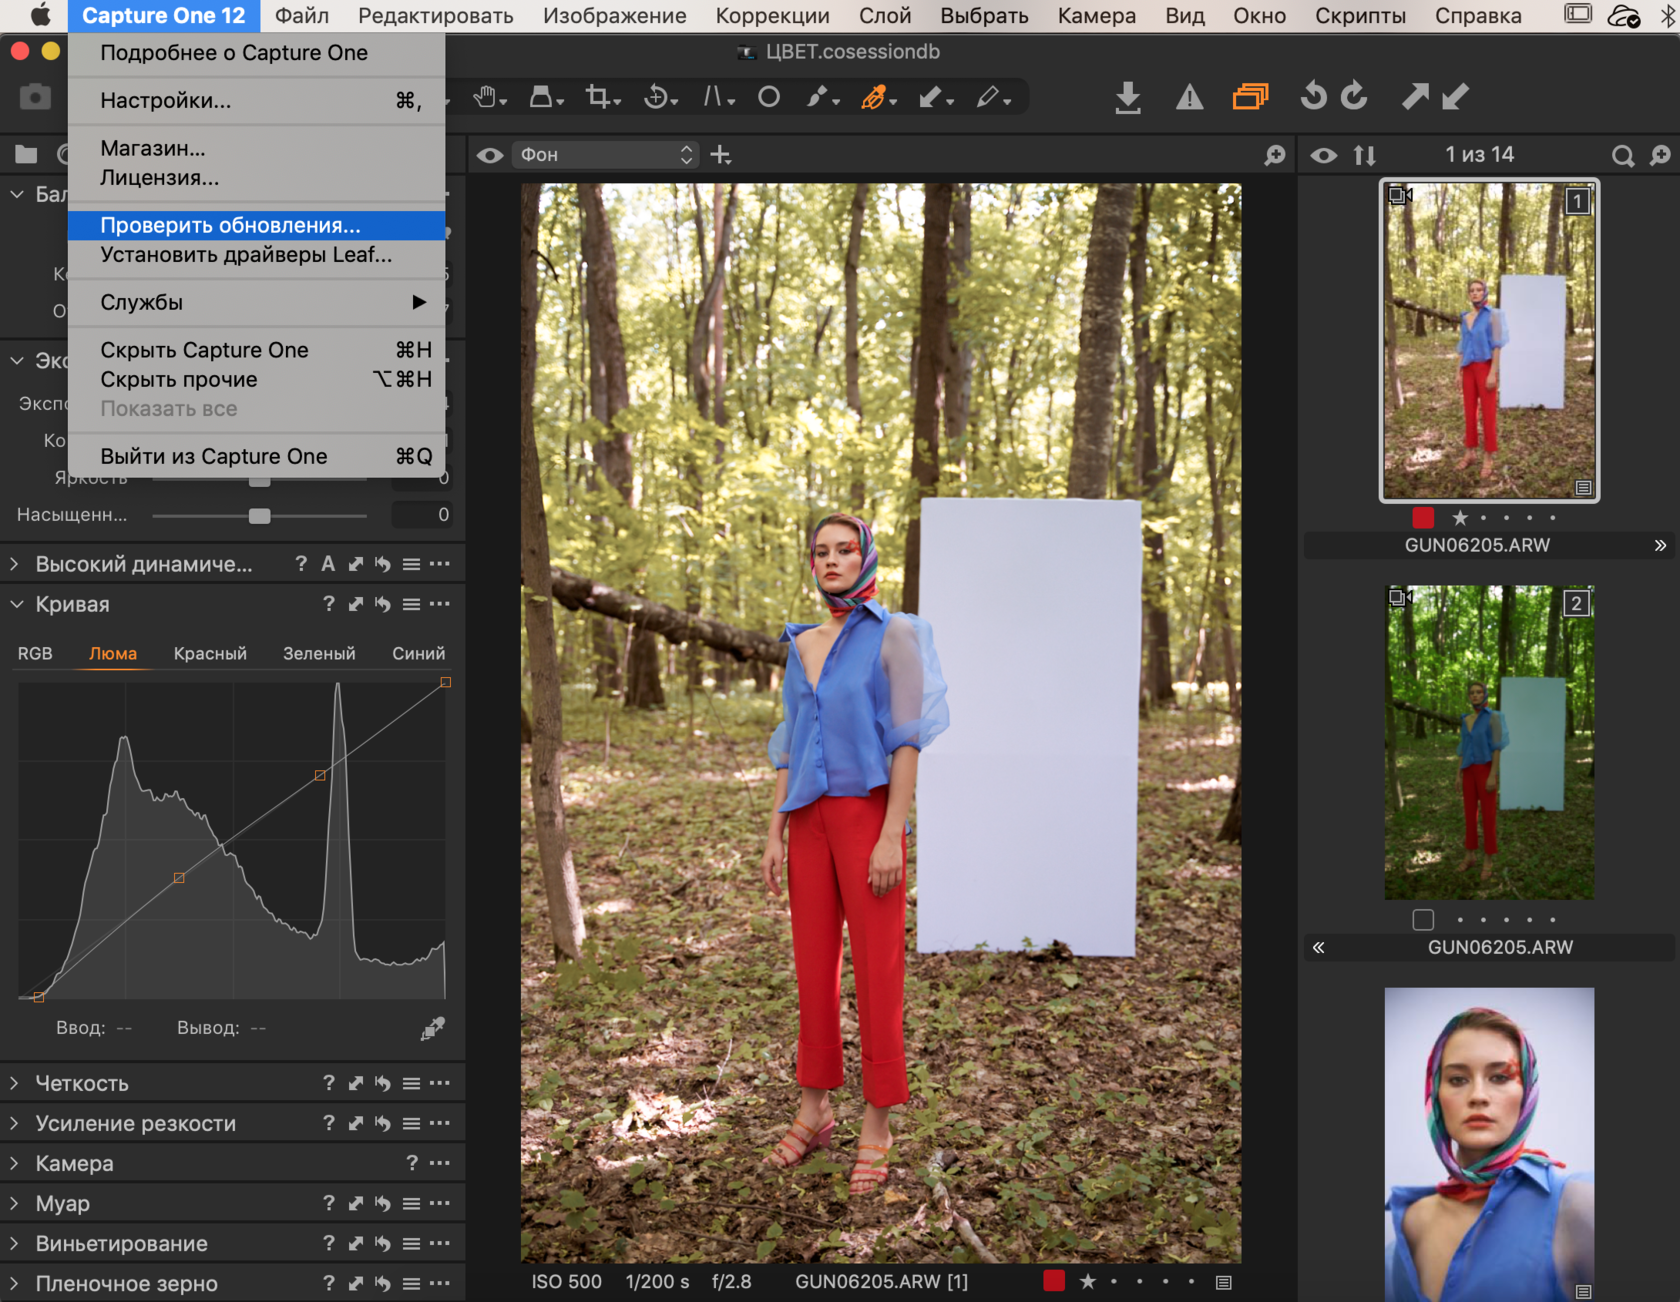
Task: Click the camera capture icon
Action: [x=35, y=97]
